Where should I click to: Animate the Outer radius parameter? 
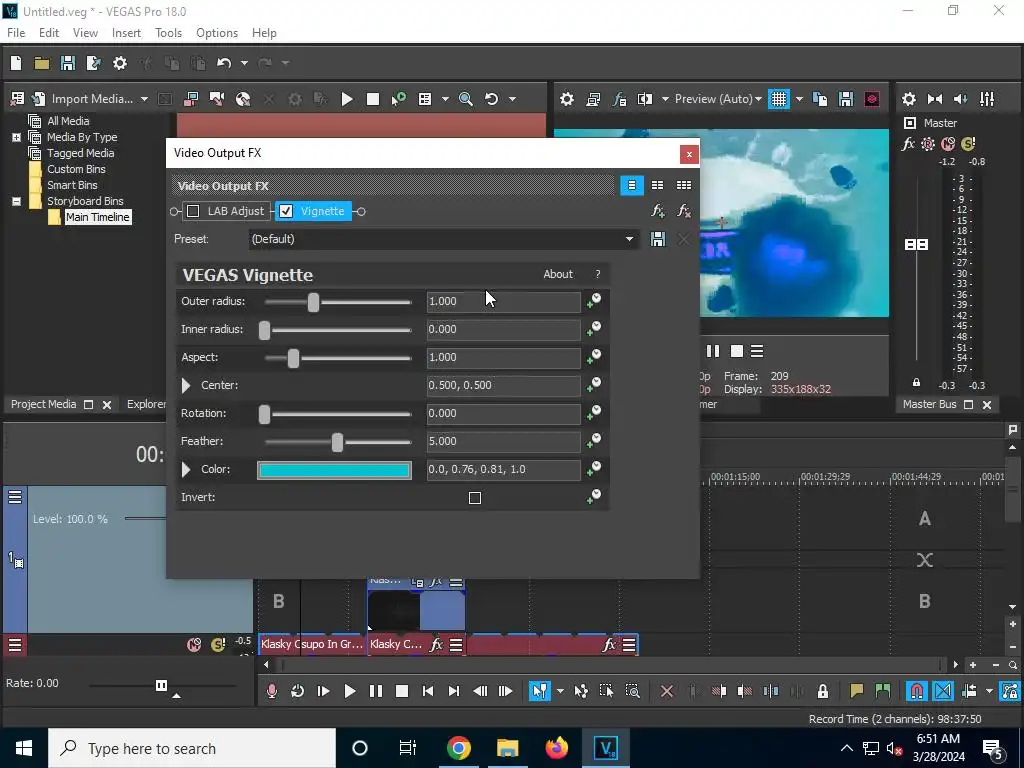[594, 300]
